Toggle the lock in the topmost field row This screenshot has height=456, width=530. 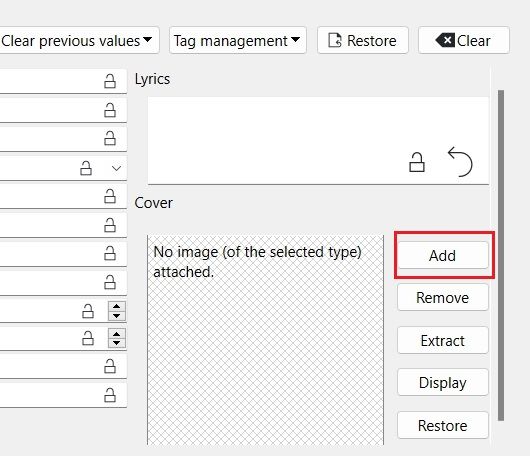tap(110, 81)
